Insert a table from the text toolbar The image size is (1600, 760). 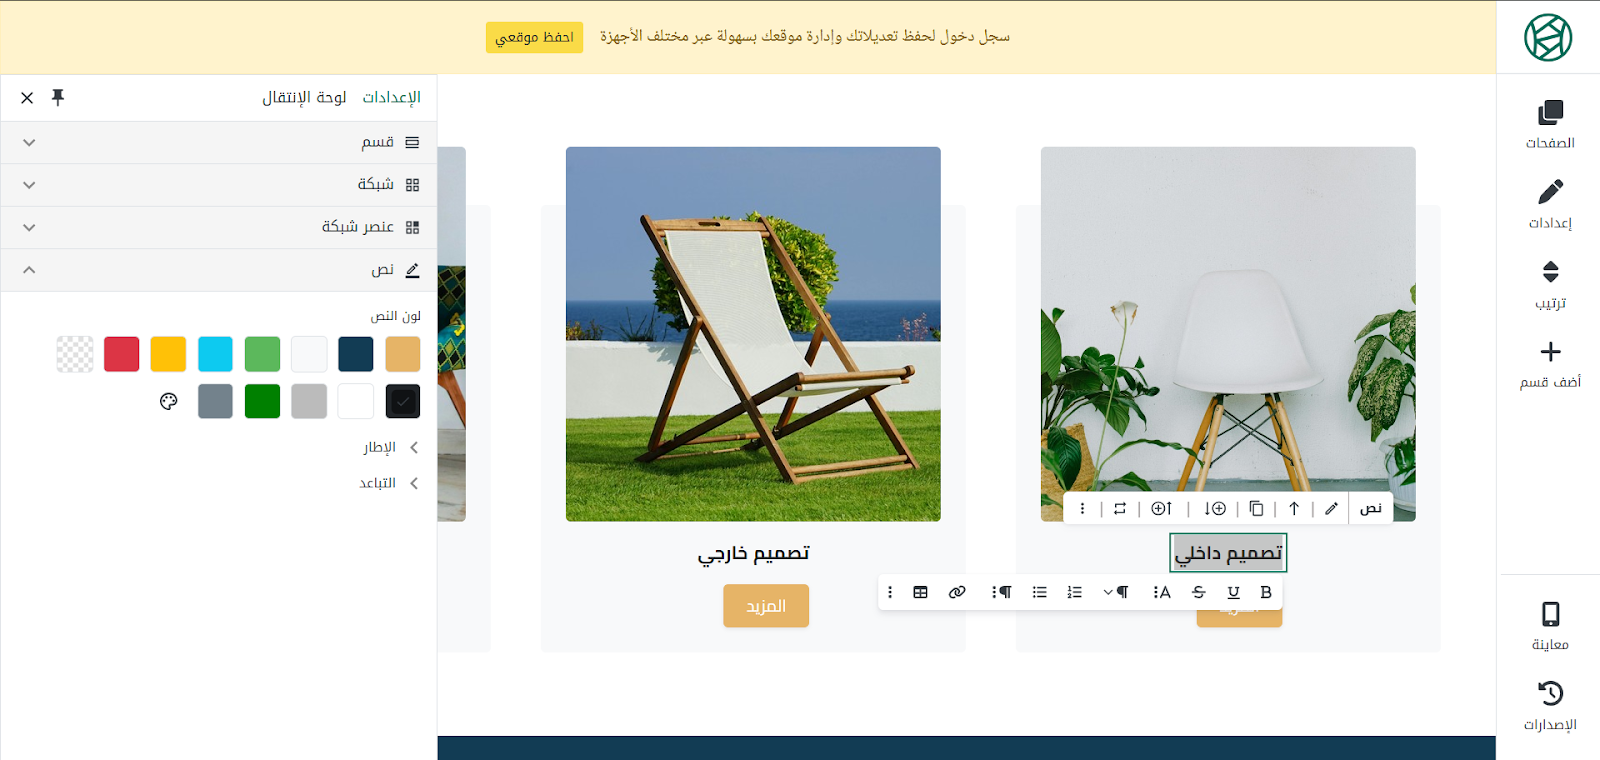921,592
